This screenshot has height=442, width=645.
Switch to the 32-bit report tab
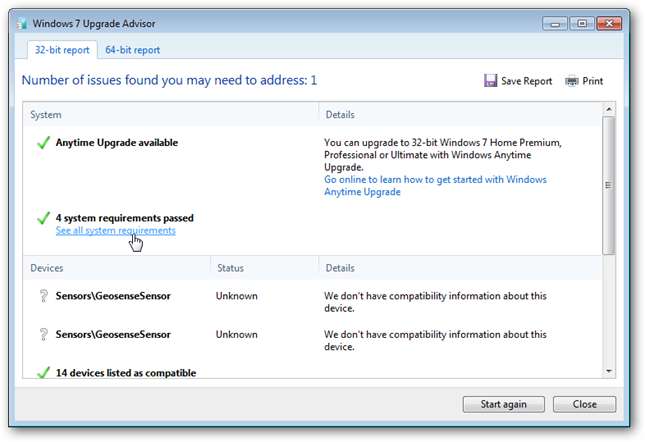coord(62,50)
